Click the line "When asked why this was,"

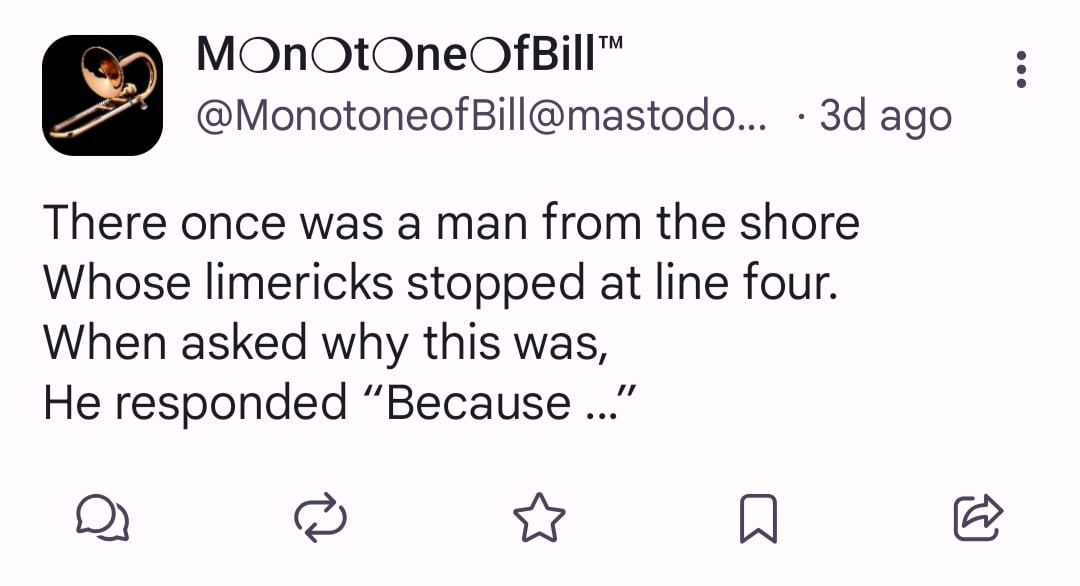326,343
